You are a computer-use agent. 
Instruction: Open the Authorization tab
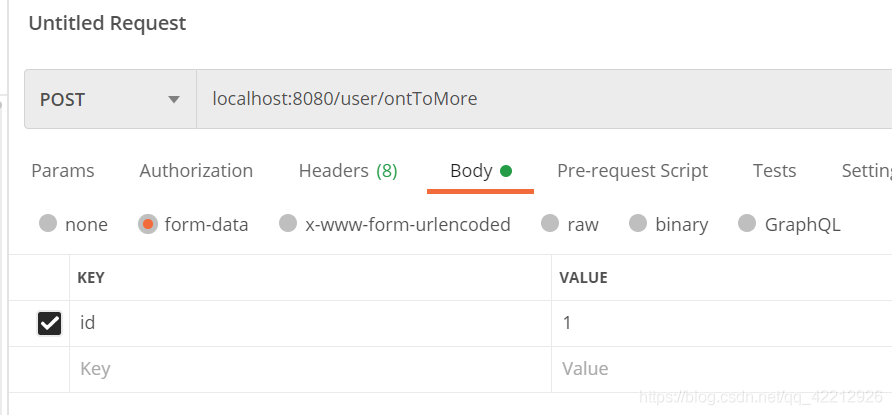click(x=196, y=171)
